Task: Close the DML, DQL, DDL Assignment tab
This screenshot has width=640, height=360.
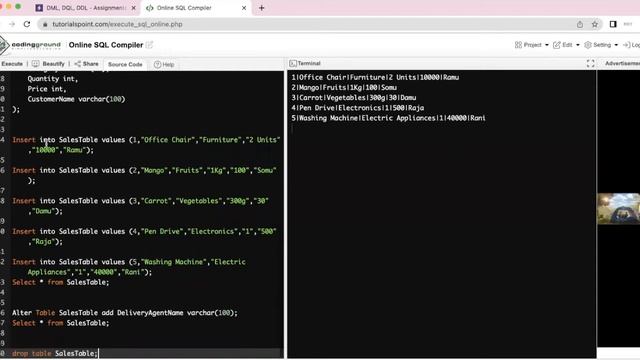Action: (133, 8)
